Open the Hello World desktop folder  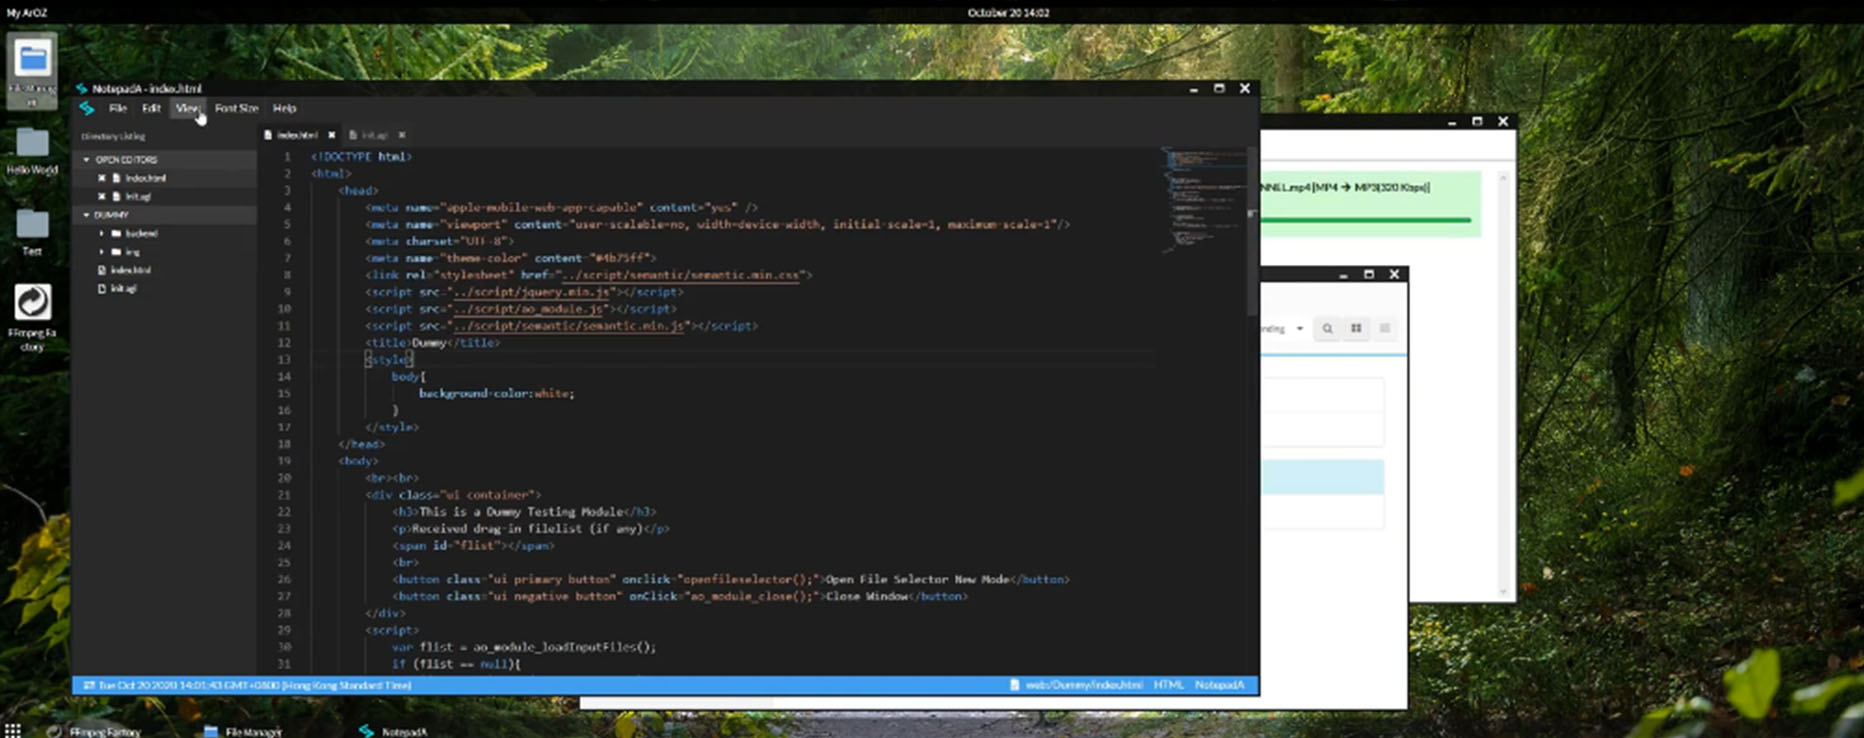coord(32,145)
